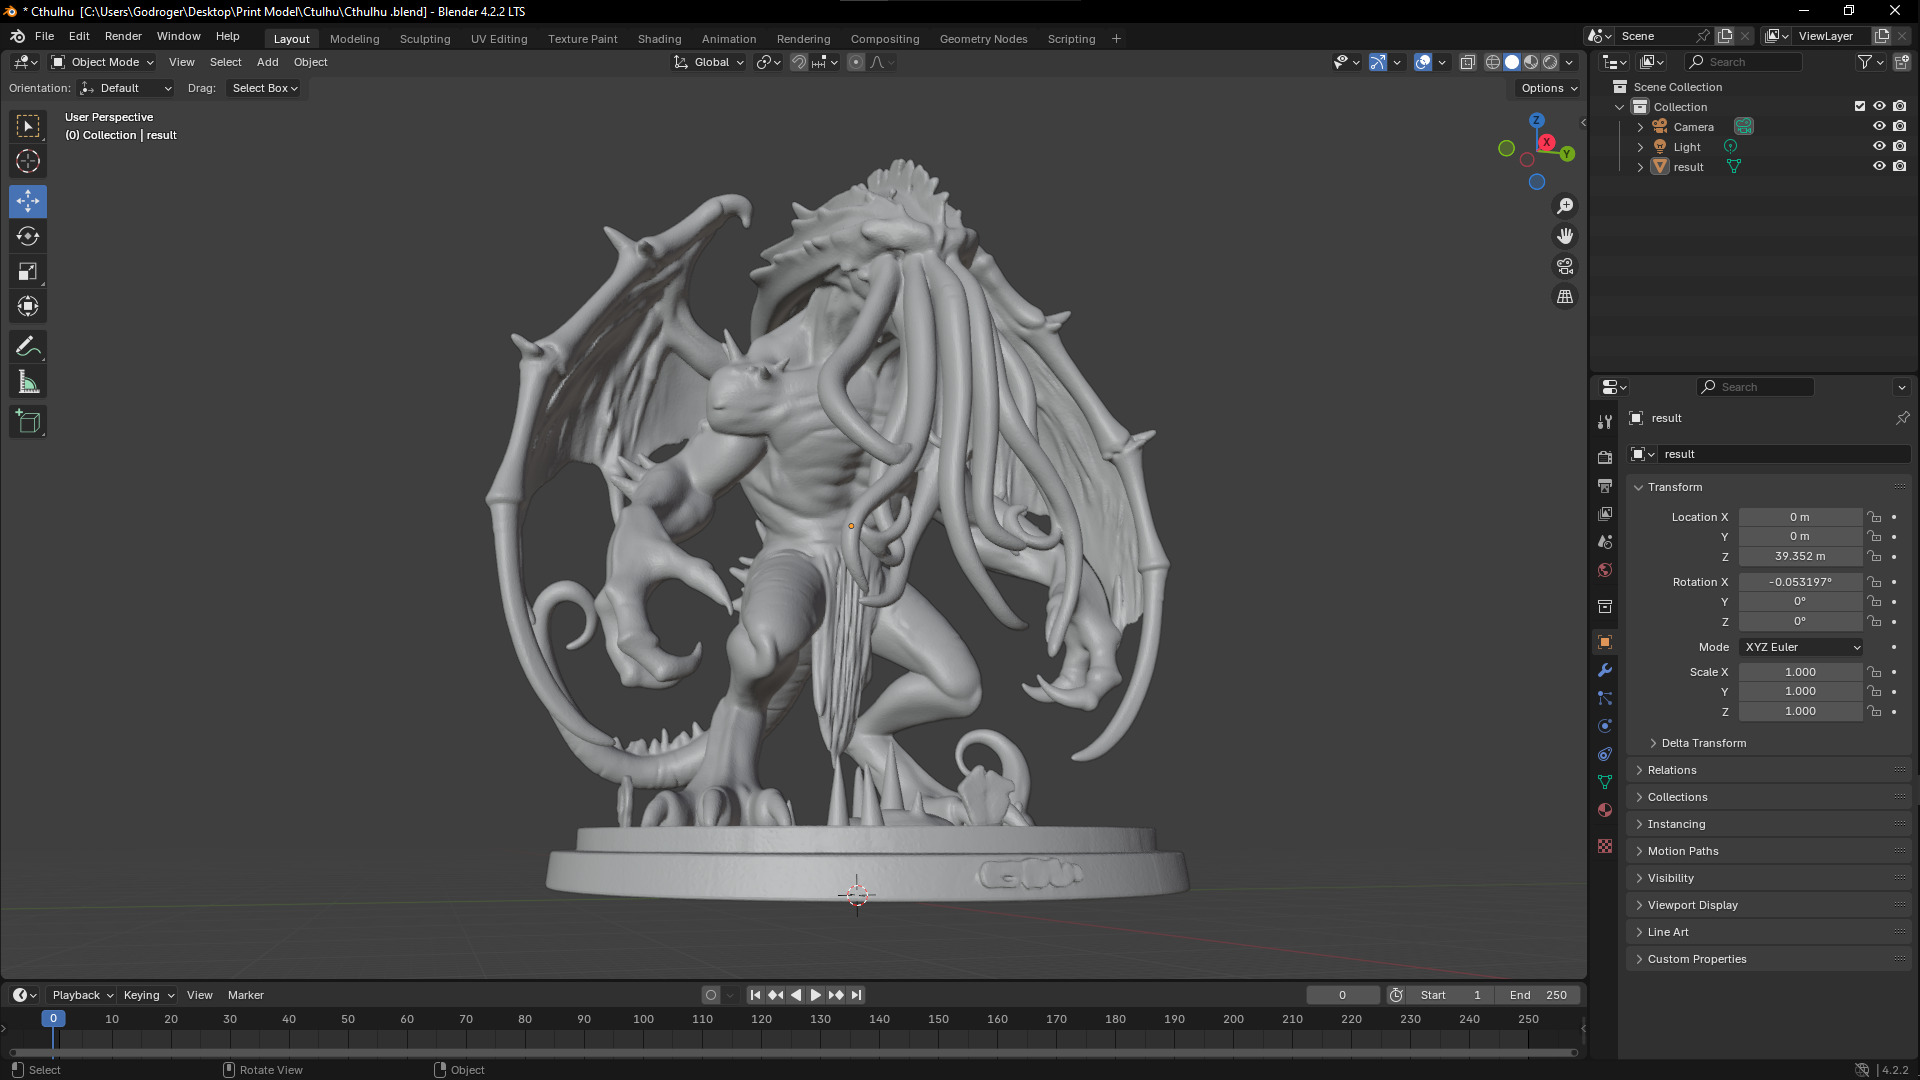Hide the Camera object in viewport

(1879, 126)
